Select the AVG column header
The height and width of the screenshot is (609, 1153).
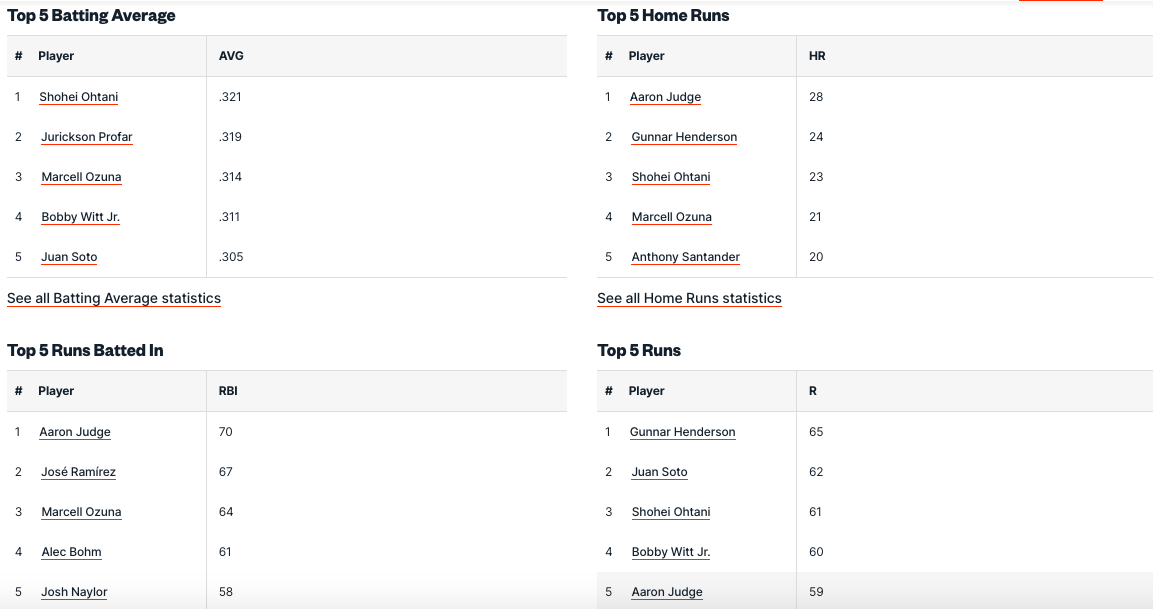coord(231,56)
